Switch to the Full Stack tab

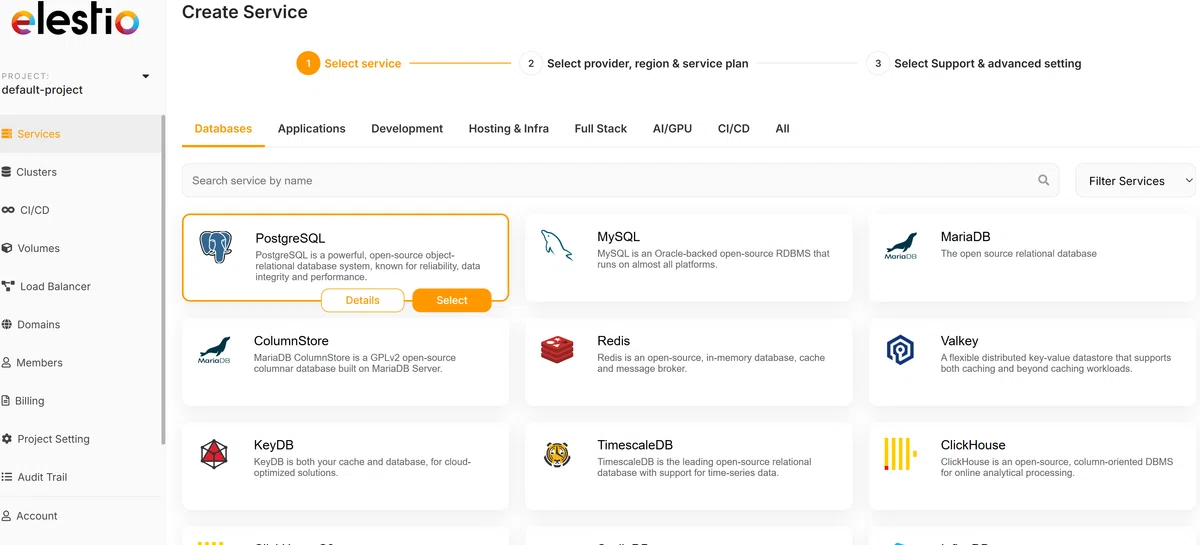coord(601,129)
